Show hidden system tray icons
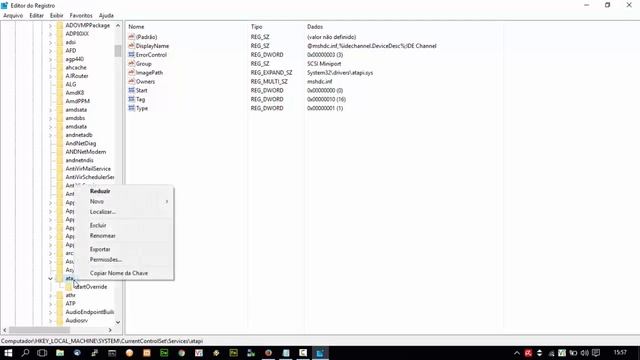 point(517,353)
